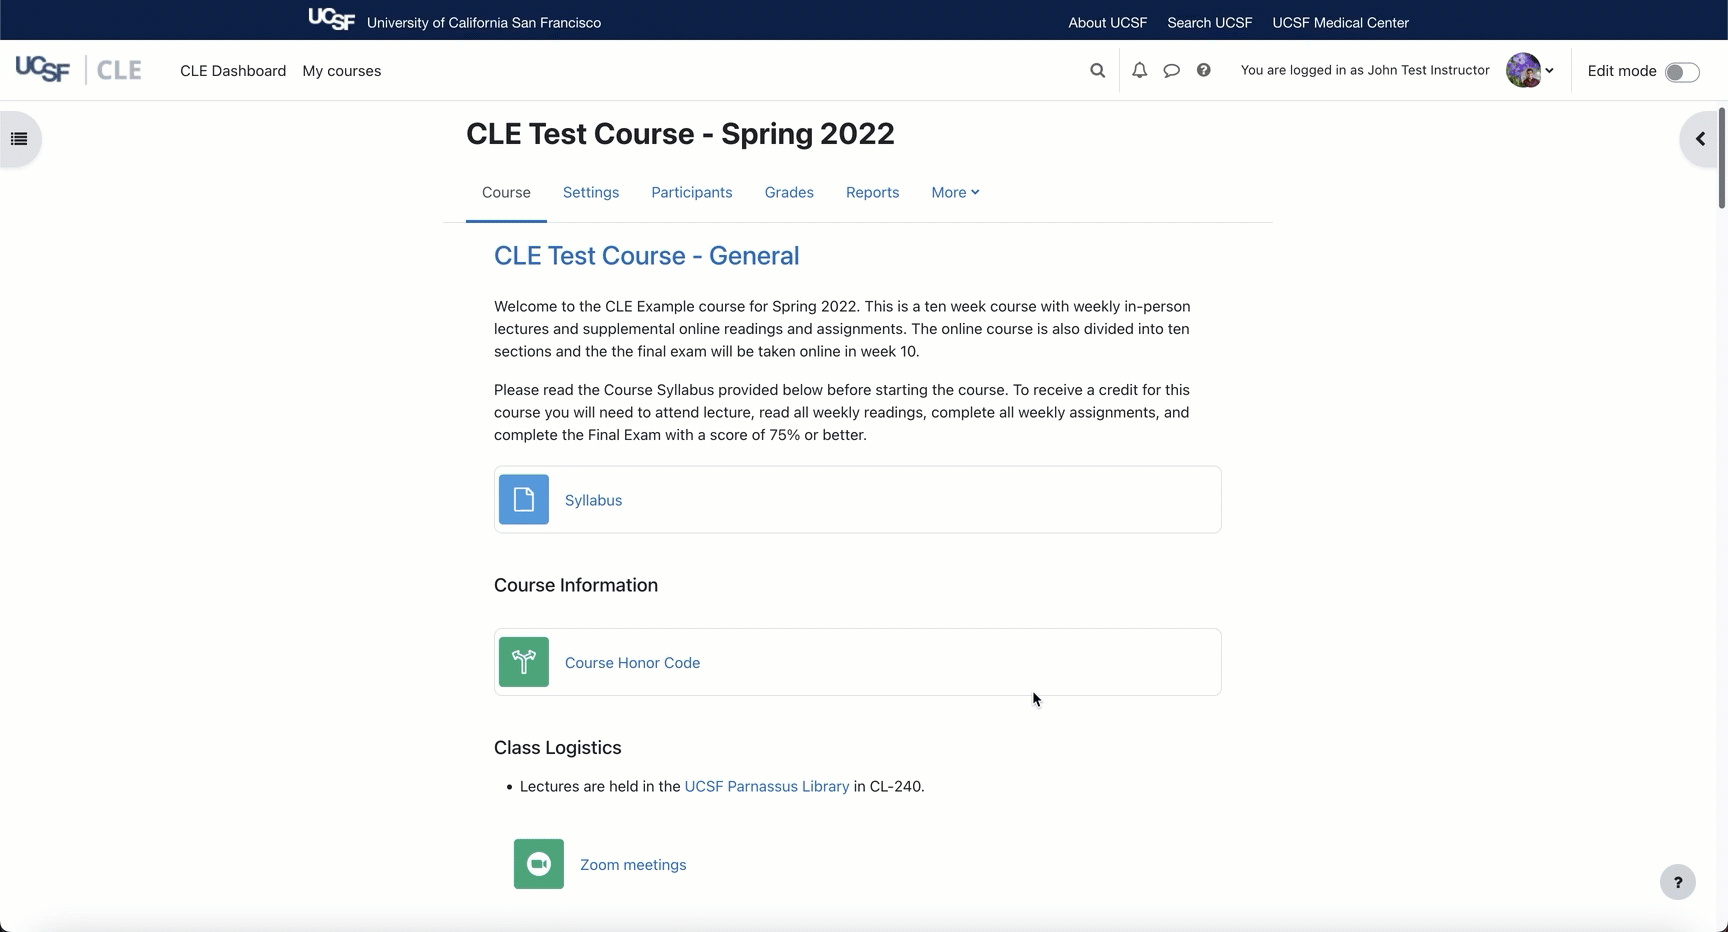Image resolution: width=1728 pixels, height=932 pixels.
Task: Go to My courses
Action: point(341,71)
